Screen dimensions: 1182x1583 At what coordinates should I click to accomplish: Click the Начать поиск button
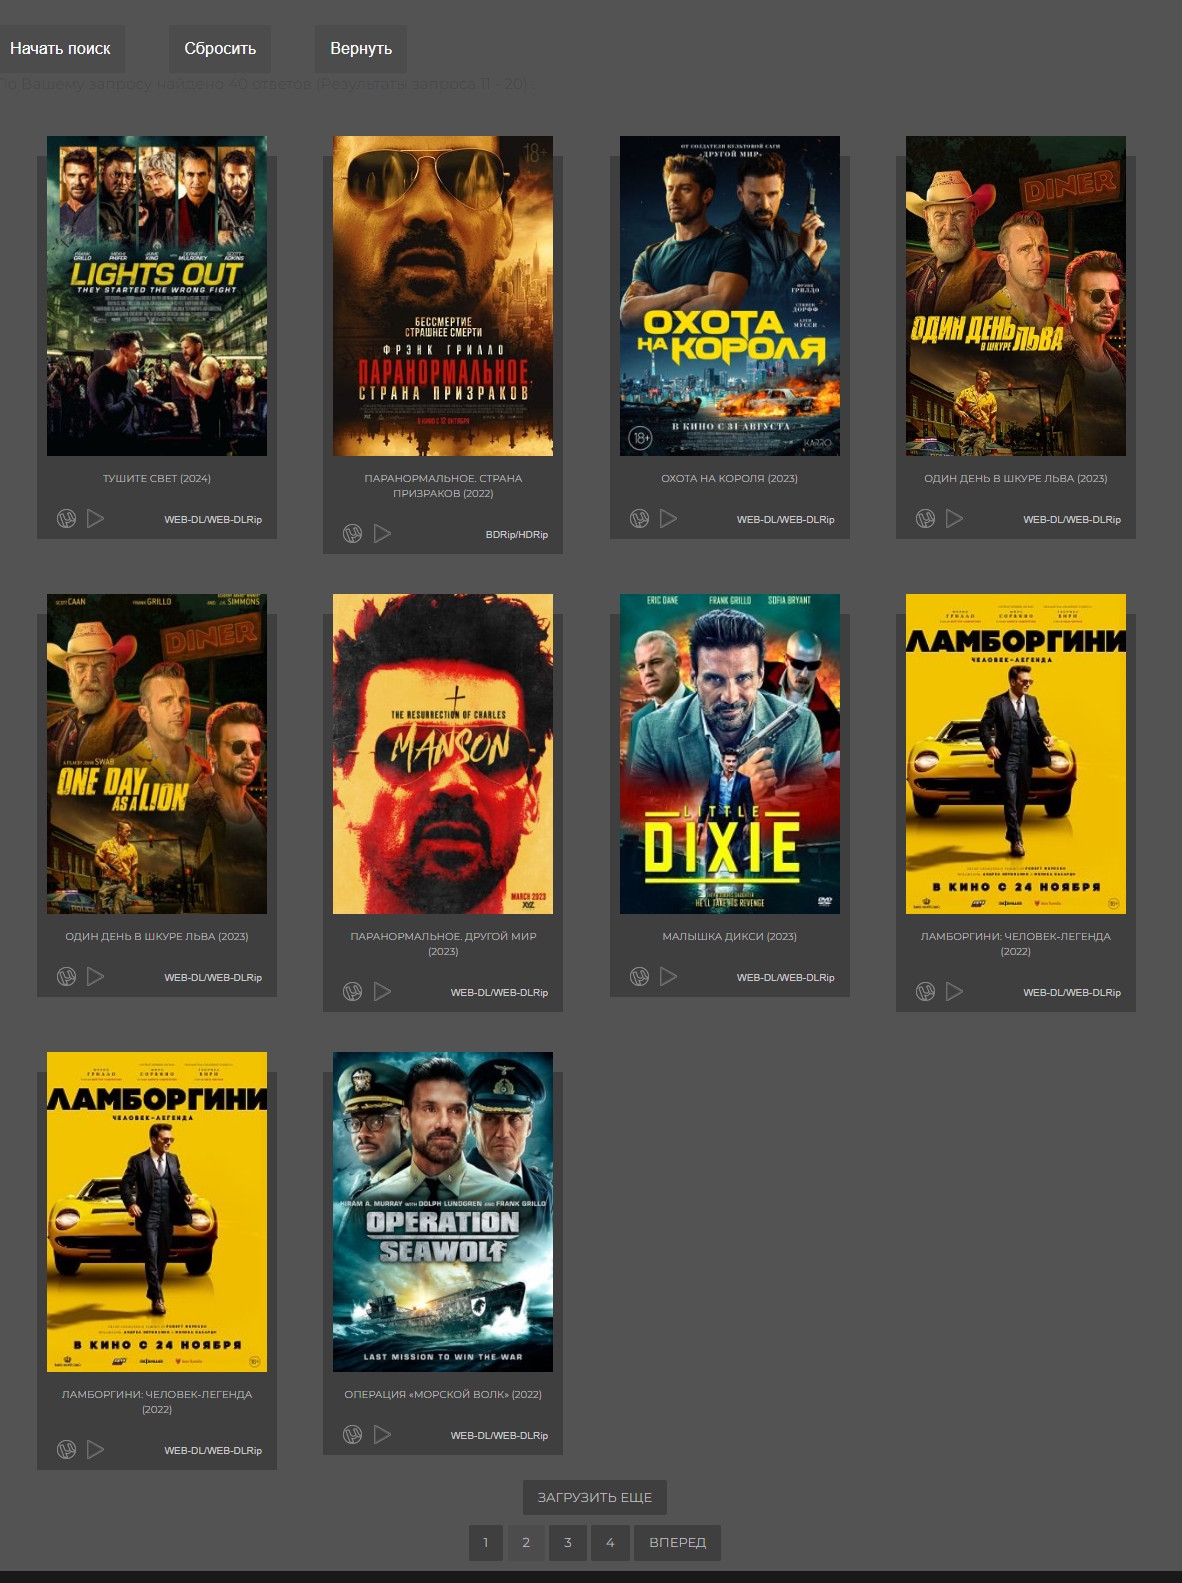[60, 48]
